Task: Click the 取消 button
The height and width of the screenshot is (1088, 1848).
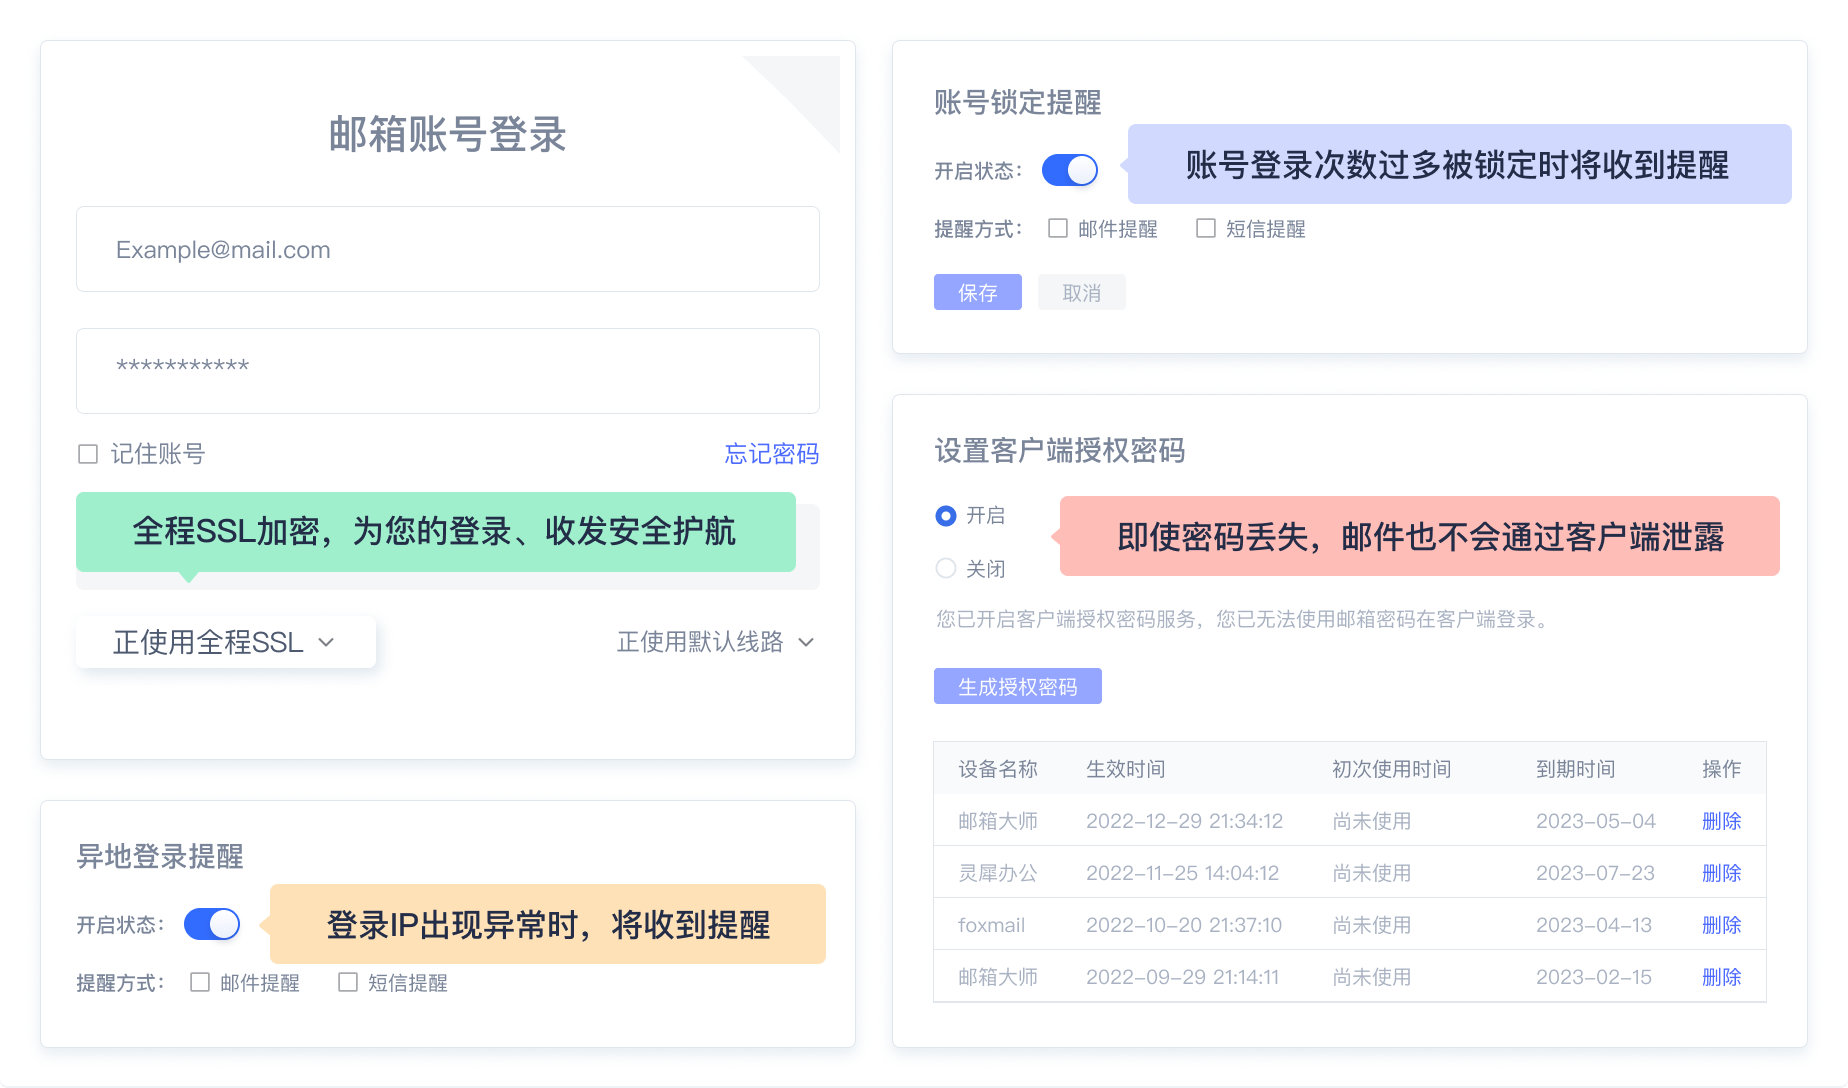Action: pyautogui.click(x=1081, y=292)
